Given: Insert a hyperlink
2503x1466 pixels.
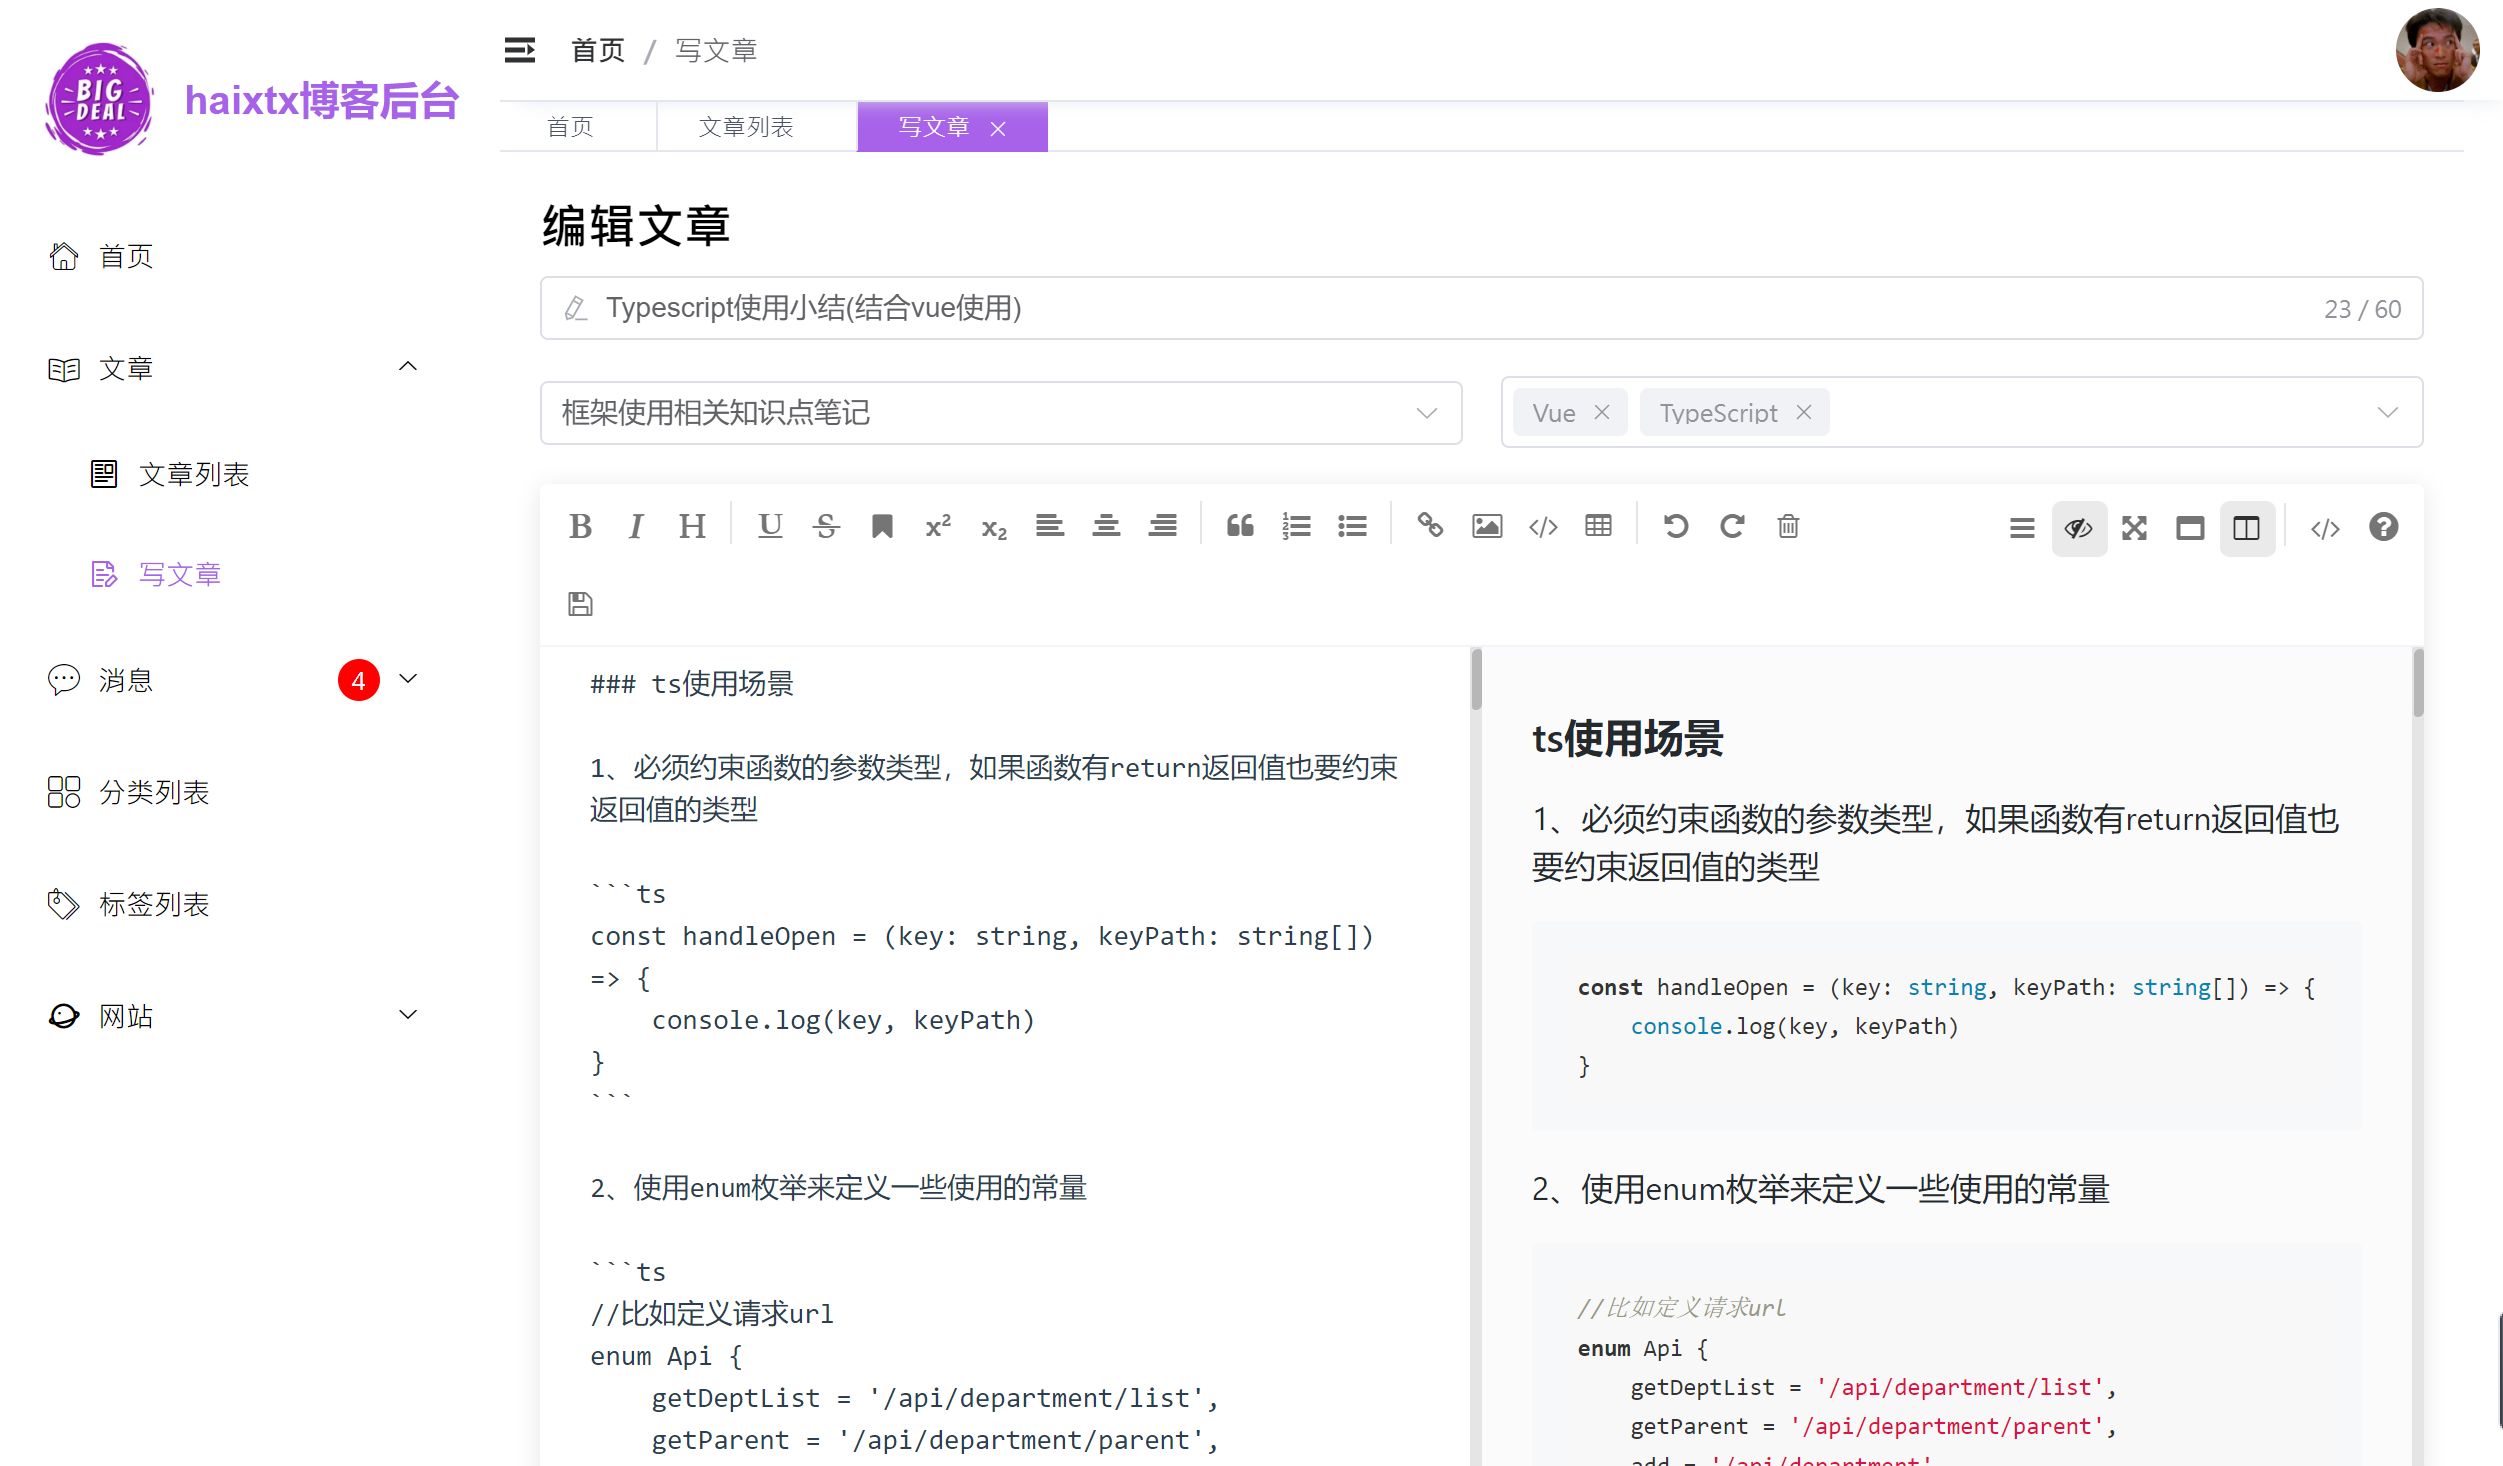Looking at the screenshot, I should tap(1430, 526).
